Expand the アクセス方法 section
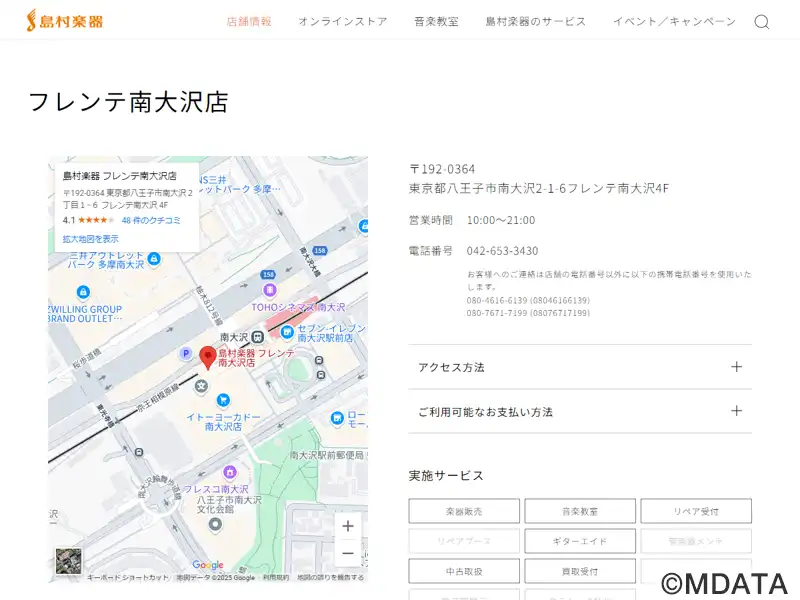The height and width of the screenshot is (600, 800). pos(580,367)
